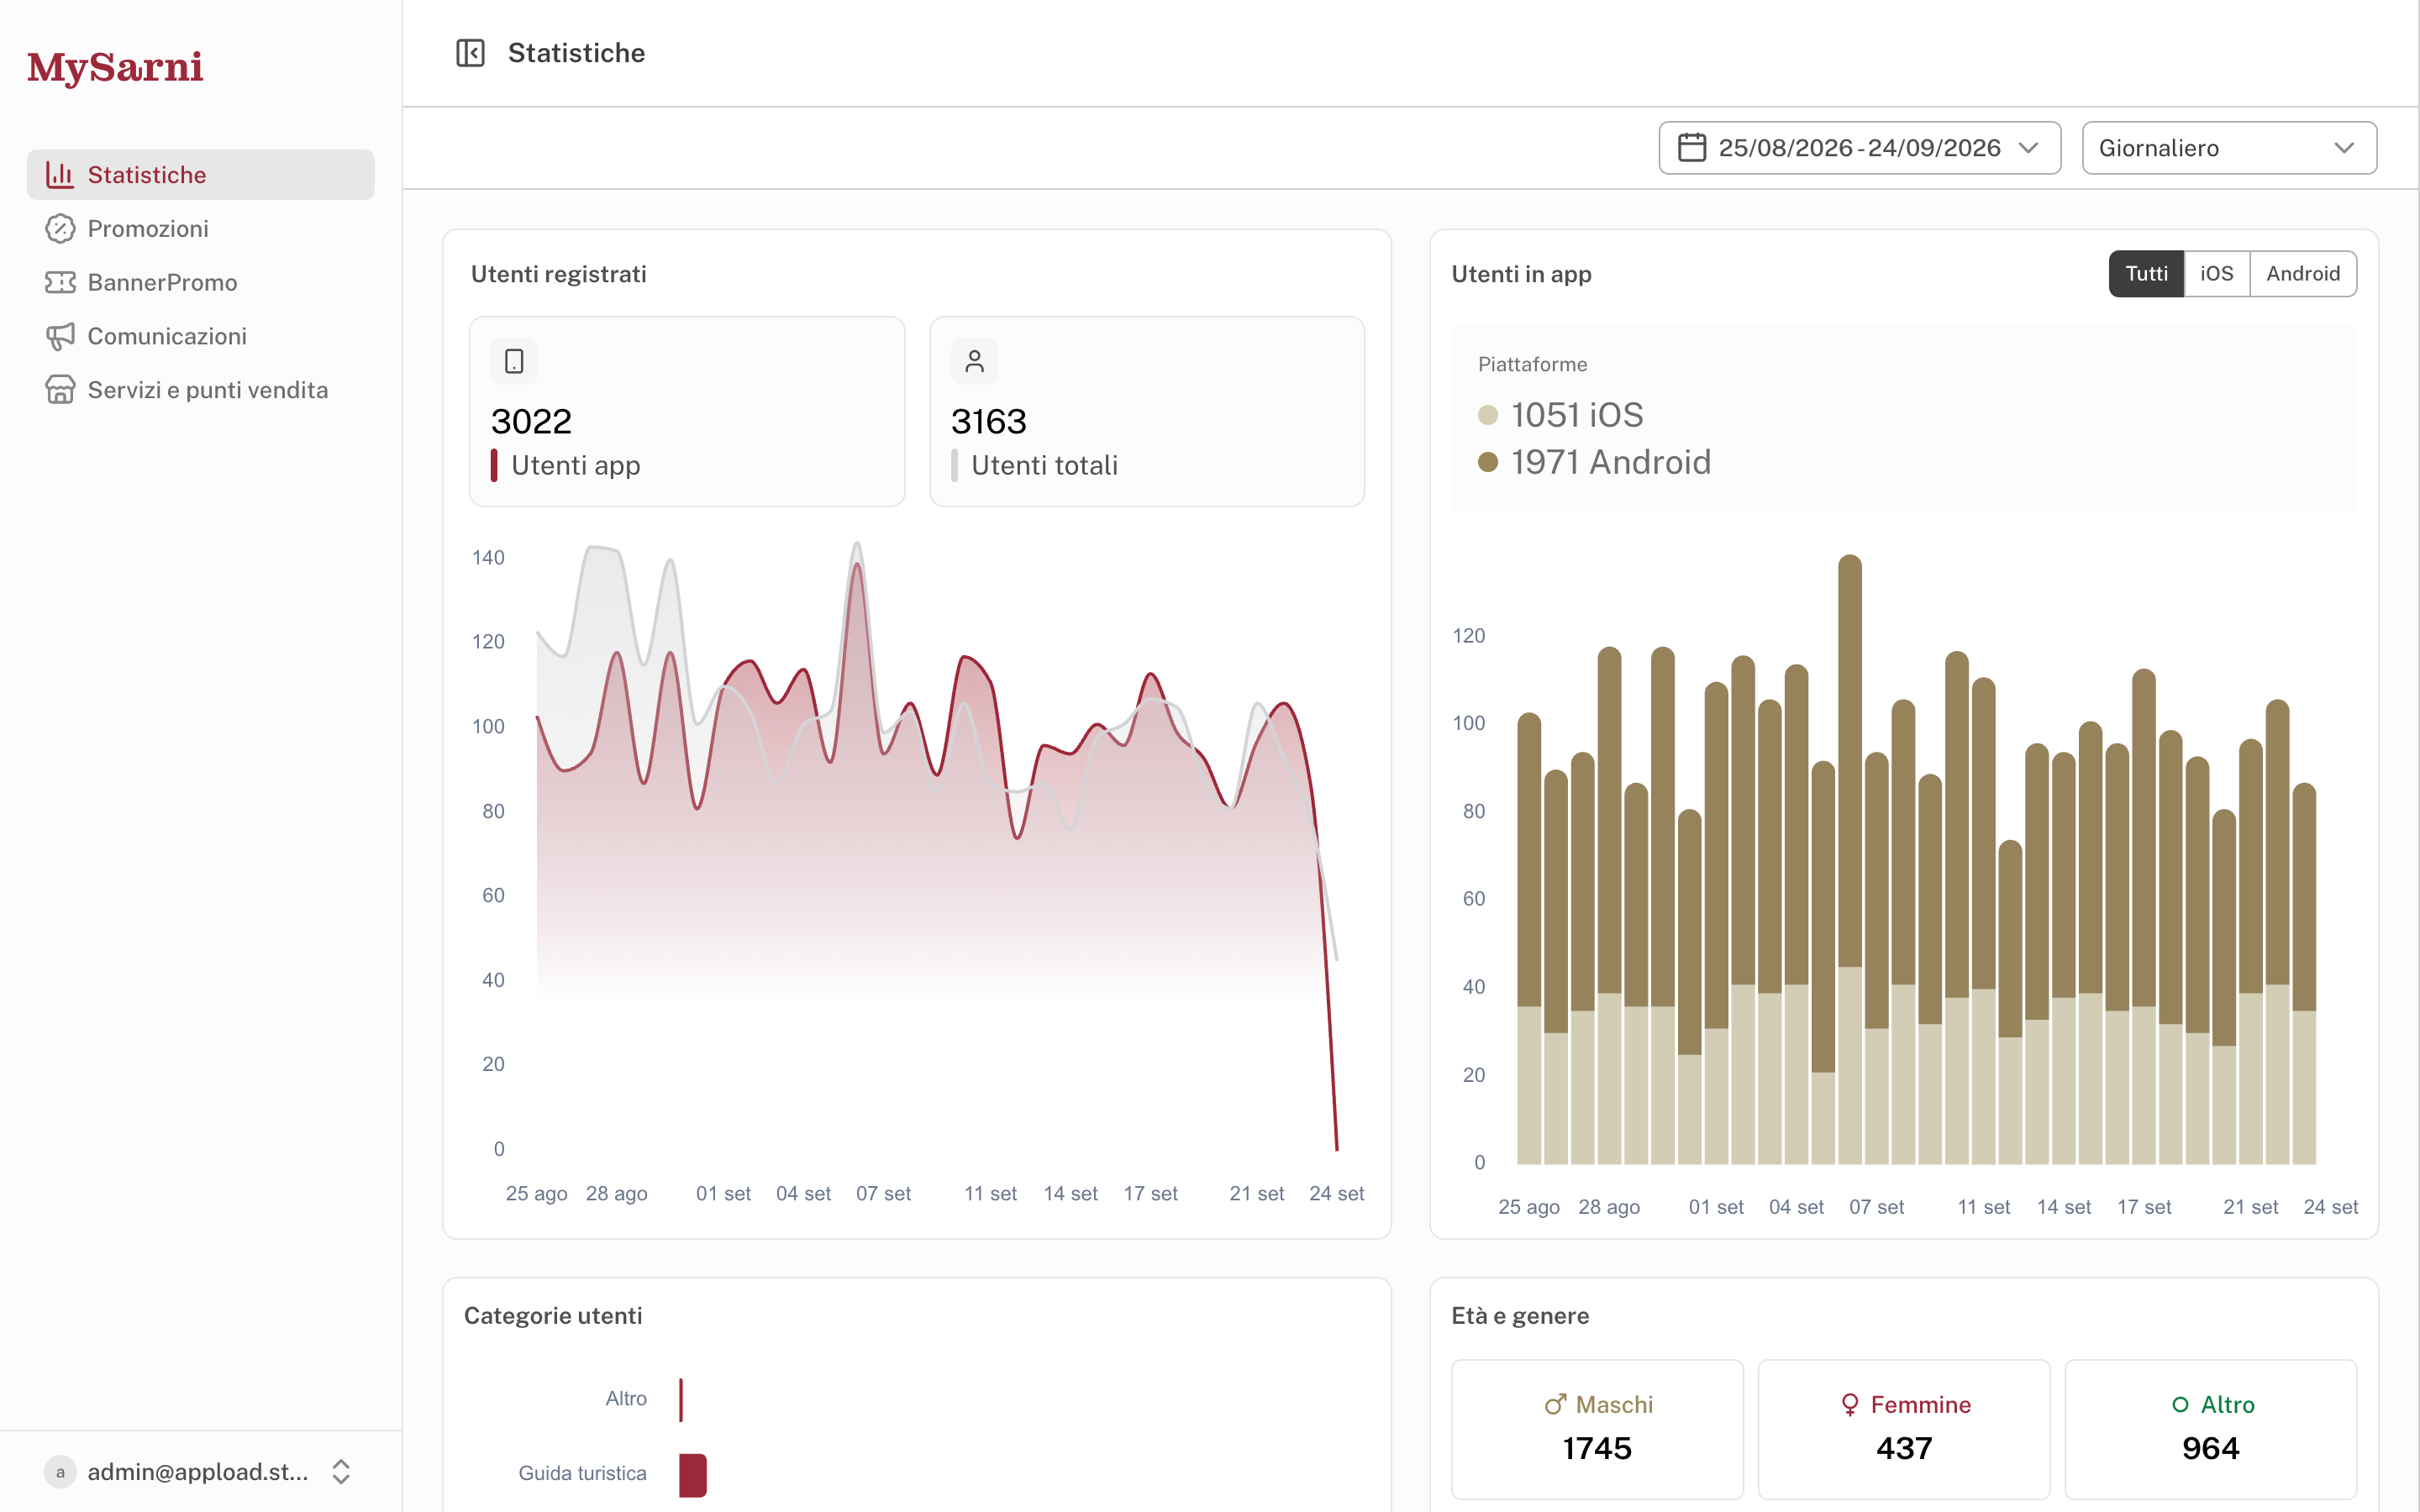Screen dimensions: 2420x1512
Task: Click the Comunicazioni megaphone icon
Action: (x=60, y=336)
